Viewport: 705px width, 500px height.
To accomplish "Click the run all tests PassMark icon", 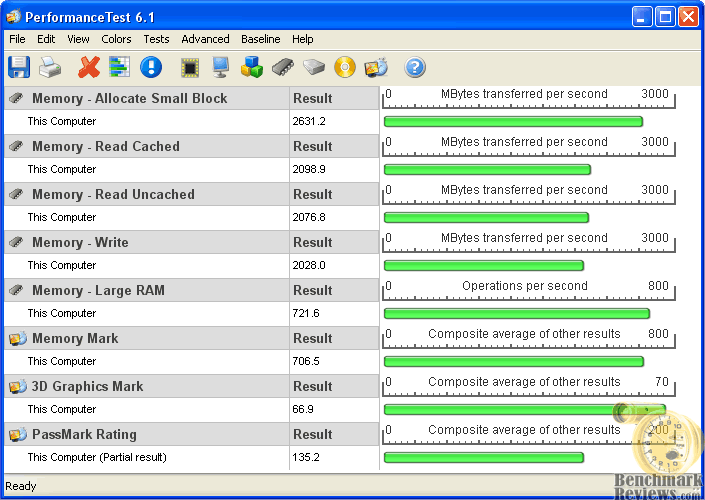I will (x=376, y=67).
